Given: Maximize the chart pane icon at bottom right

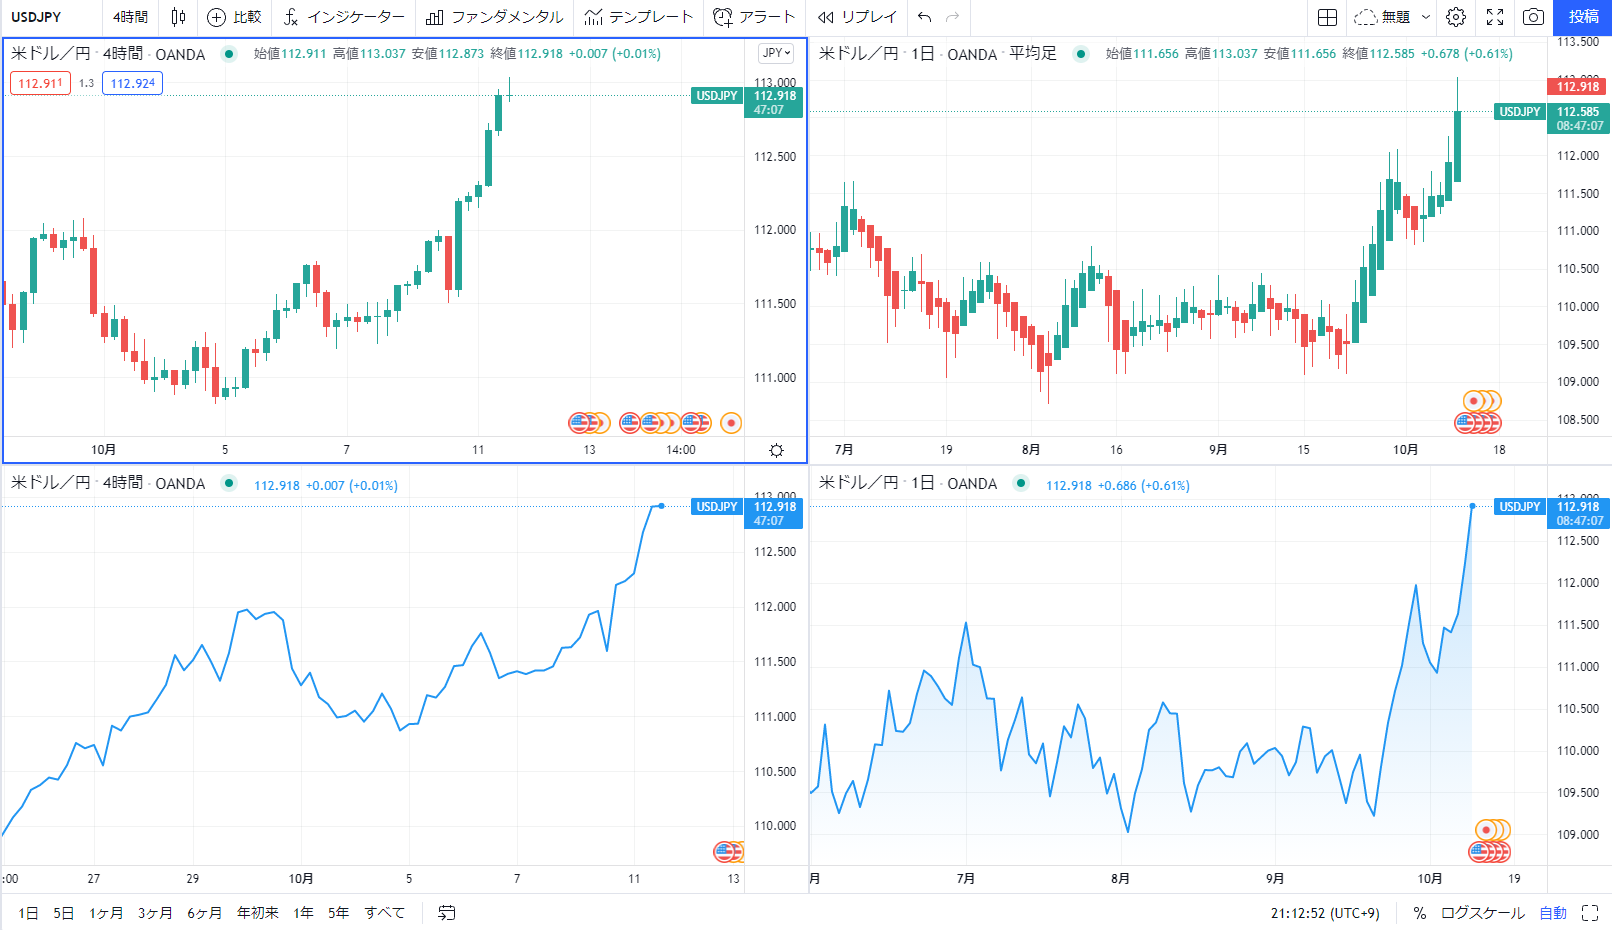Looking at the screenshot, I should 1590,913.
